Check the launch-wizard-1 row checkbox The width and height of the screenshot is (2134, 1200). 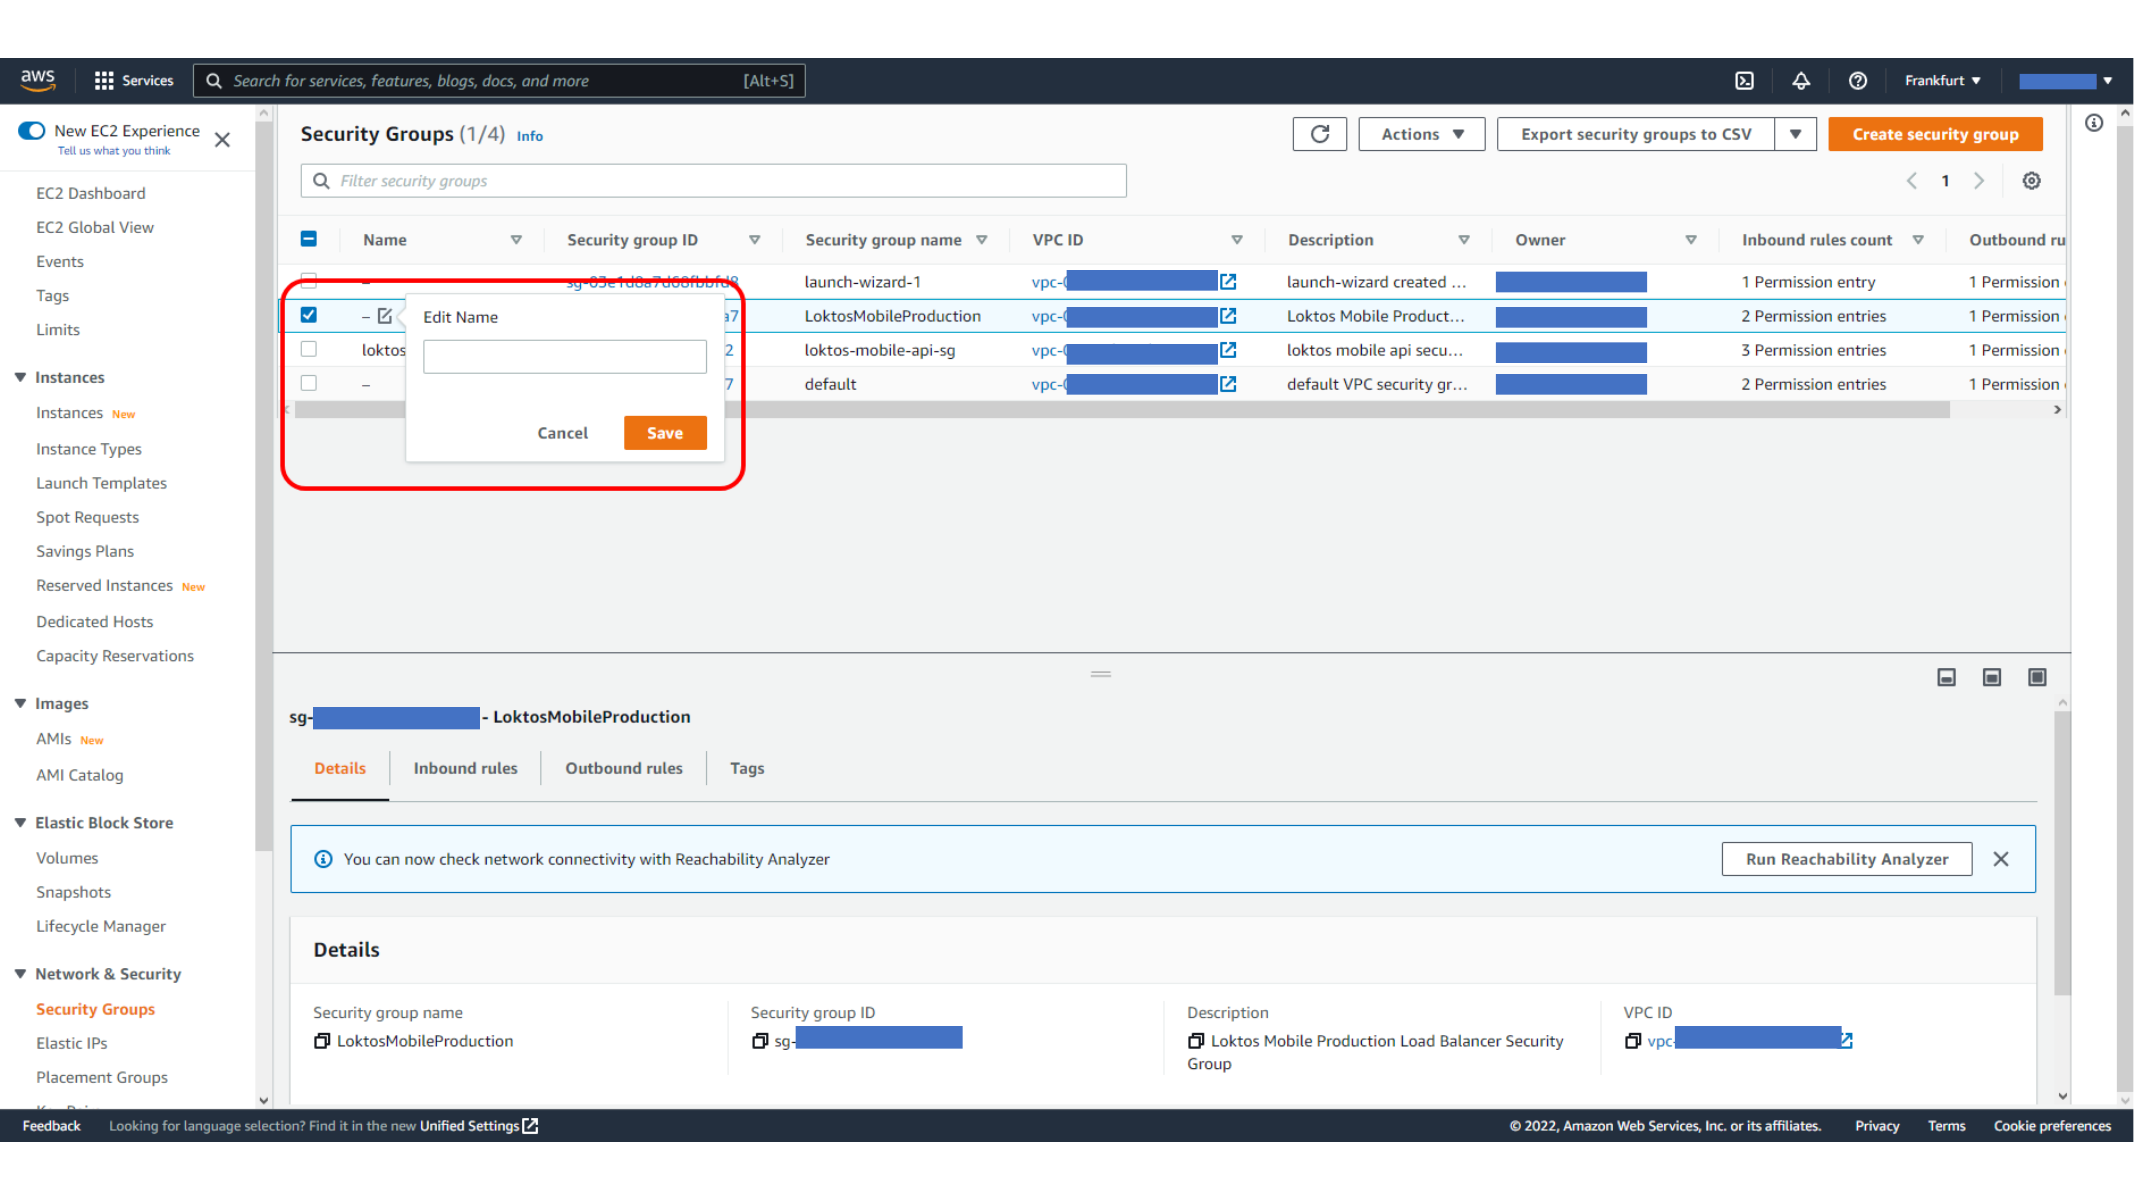click(309, 280)
